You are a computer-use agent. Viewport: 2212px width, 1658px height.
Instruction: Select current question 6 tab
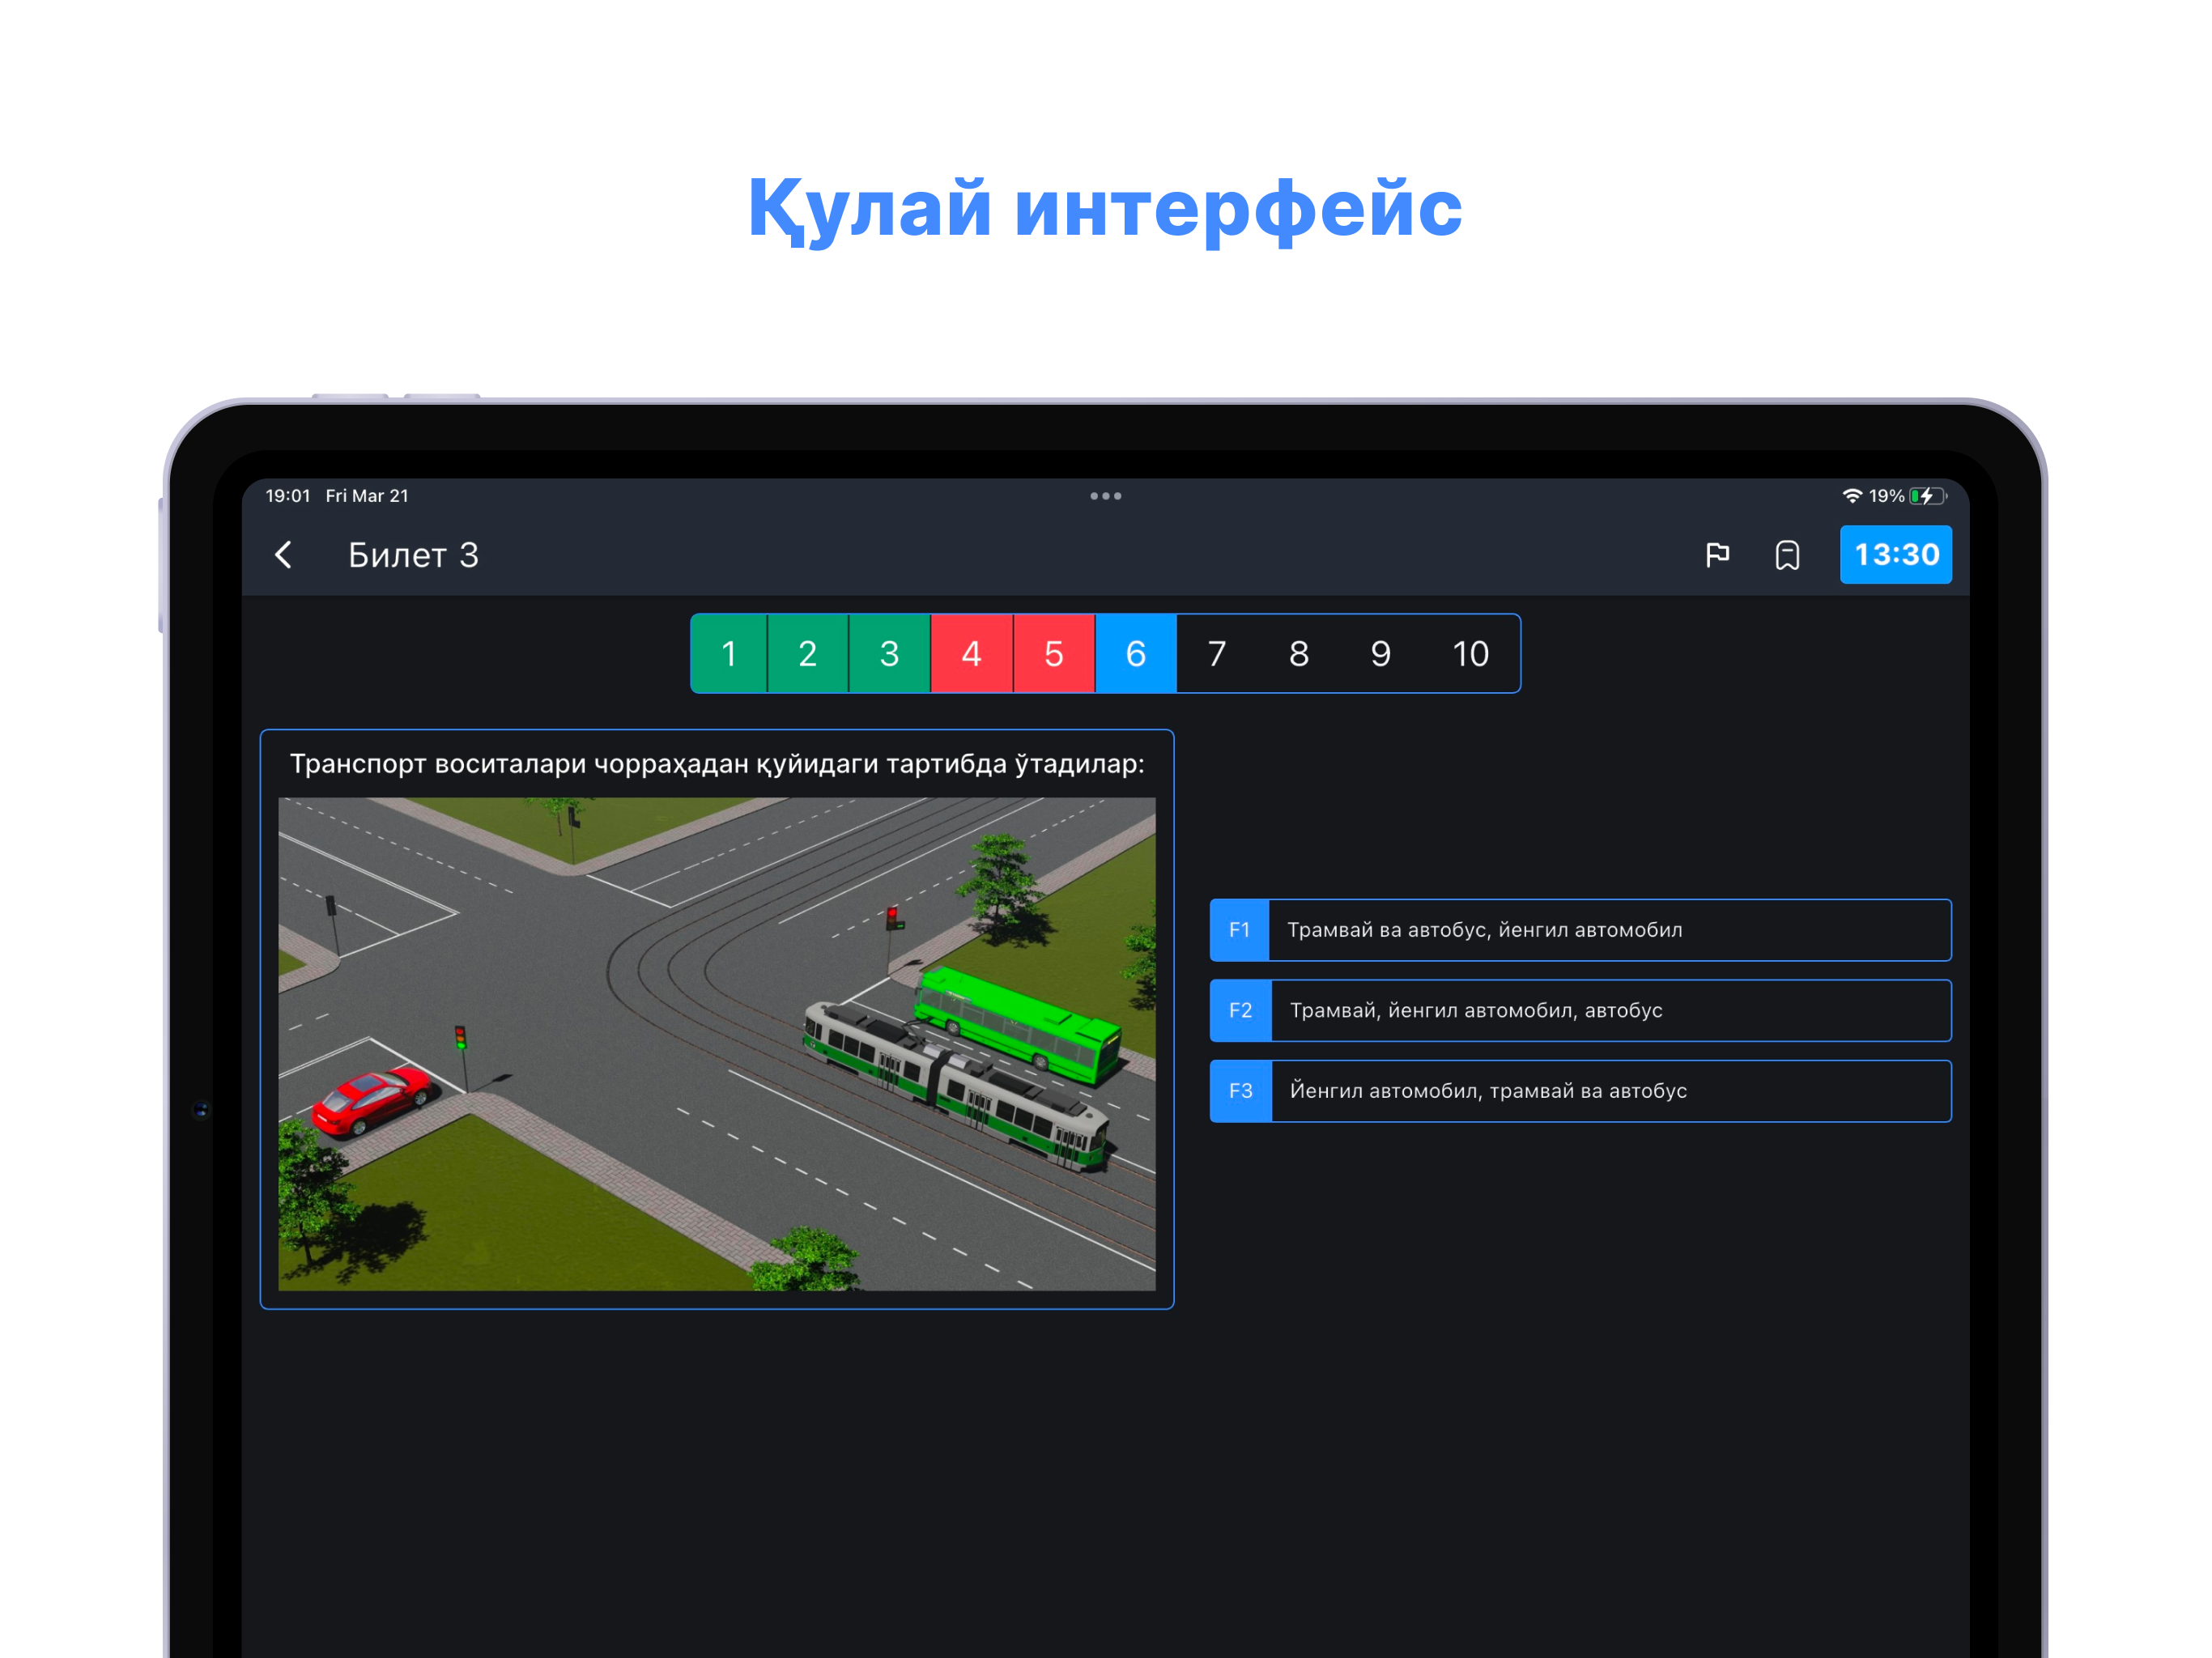1136,654
